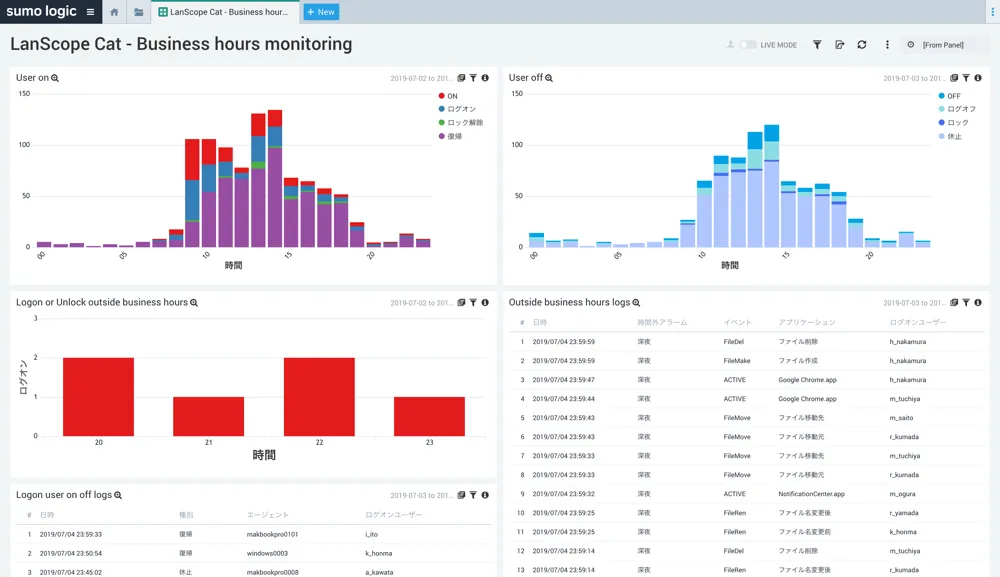This screenshot has height=577, width=1000.
Task: Click the m_ogura user cell
Action: (x=902, y=494)
